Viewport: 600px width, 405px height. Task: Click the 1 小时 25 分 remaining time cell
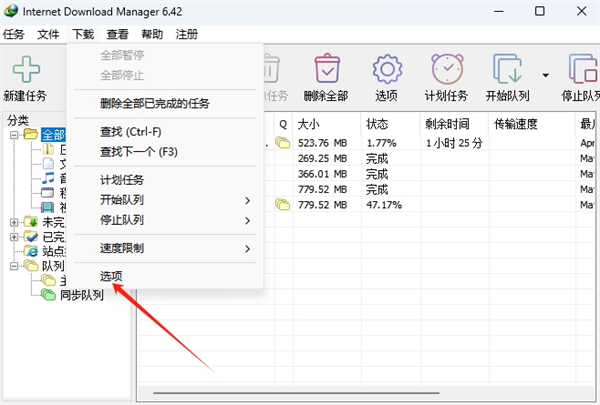(x=454, y=143)
